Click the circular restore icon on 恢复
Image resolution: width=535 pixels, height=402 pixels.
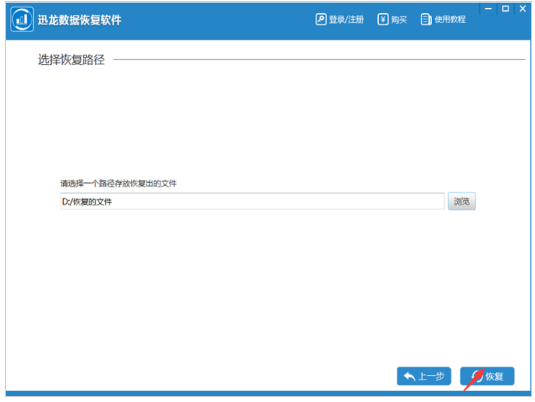[477, 376]
